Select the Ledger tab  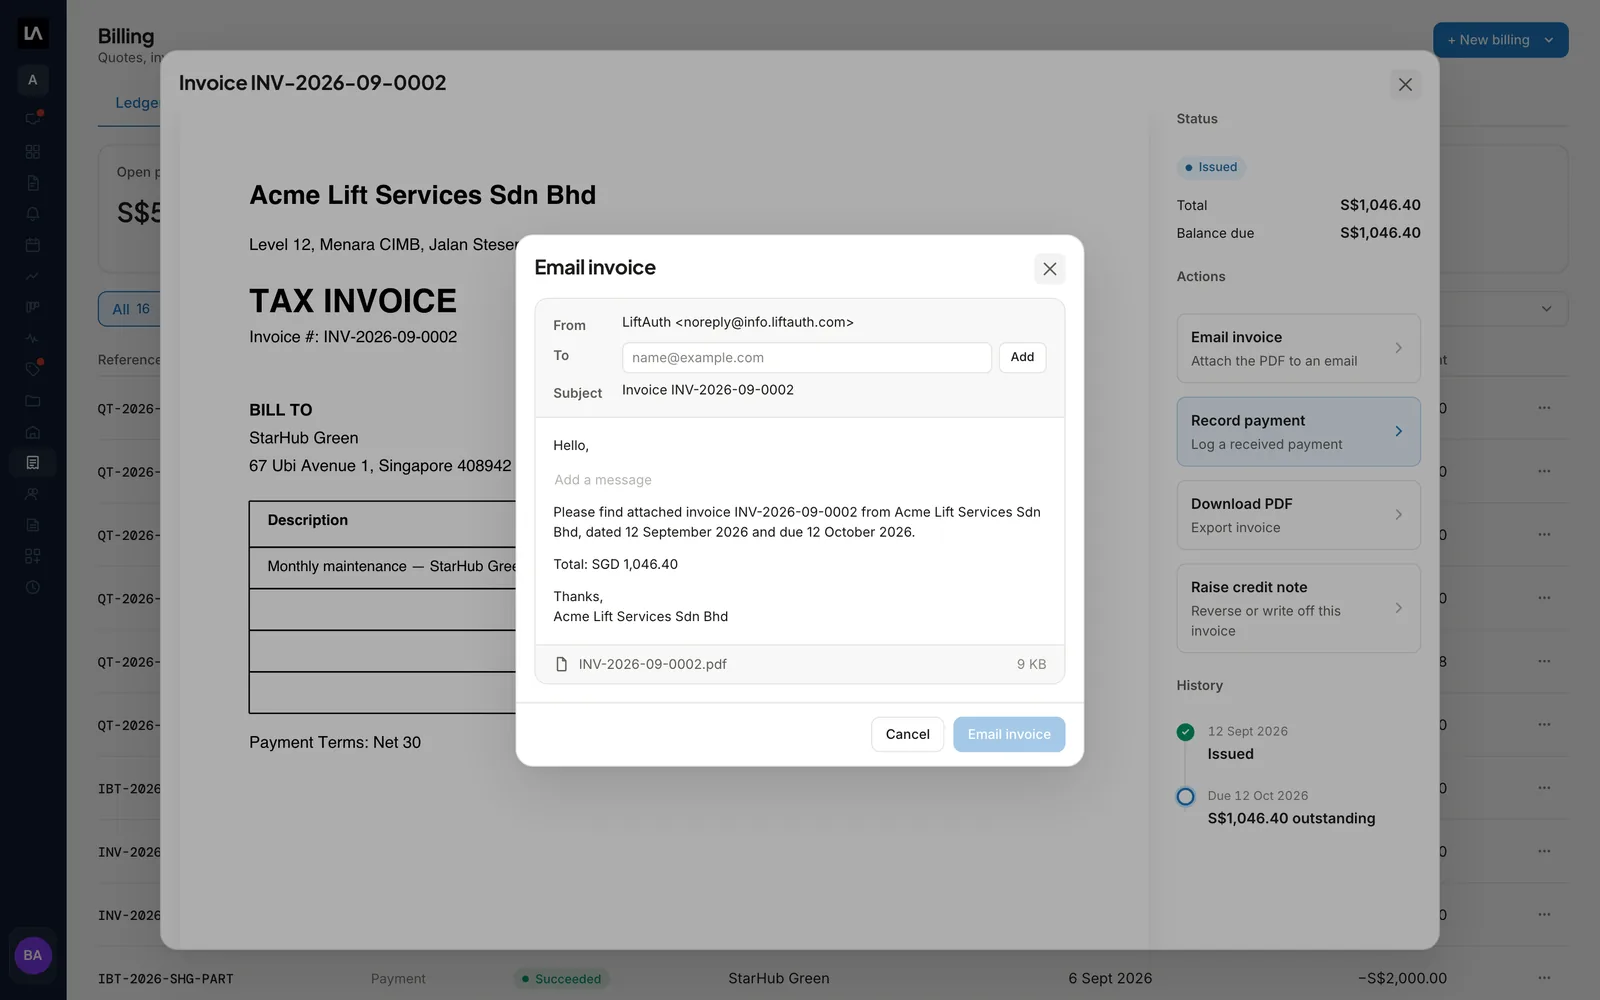pyautogui.click(x=137, y=103)
